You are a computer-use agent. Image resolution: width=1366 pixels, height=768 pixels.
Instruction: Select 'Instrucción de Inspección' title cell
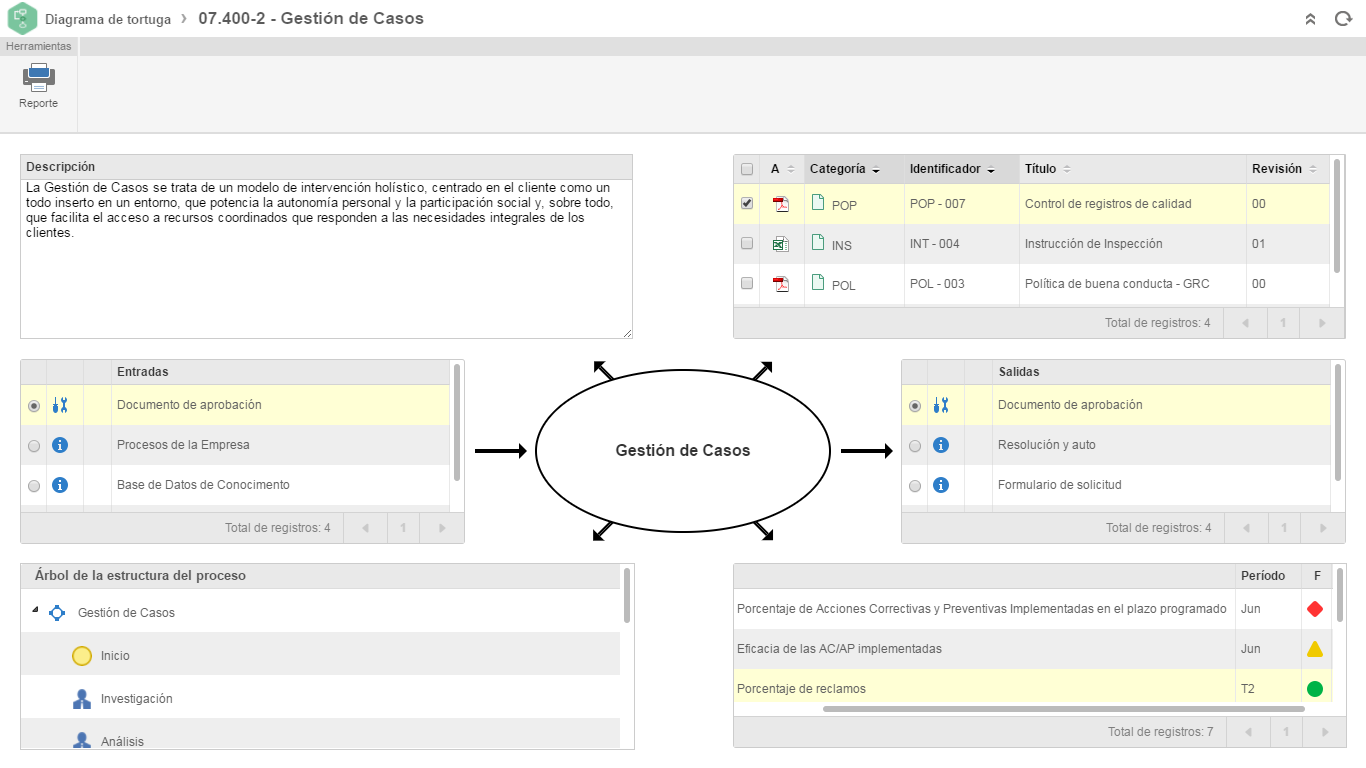[x=1133, y=244]
